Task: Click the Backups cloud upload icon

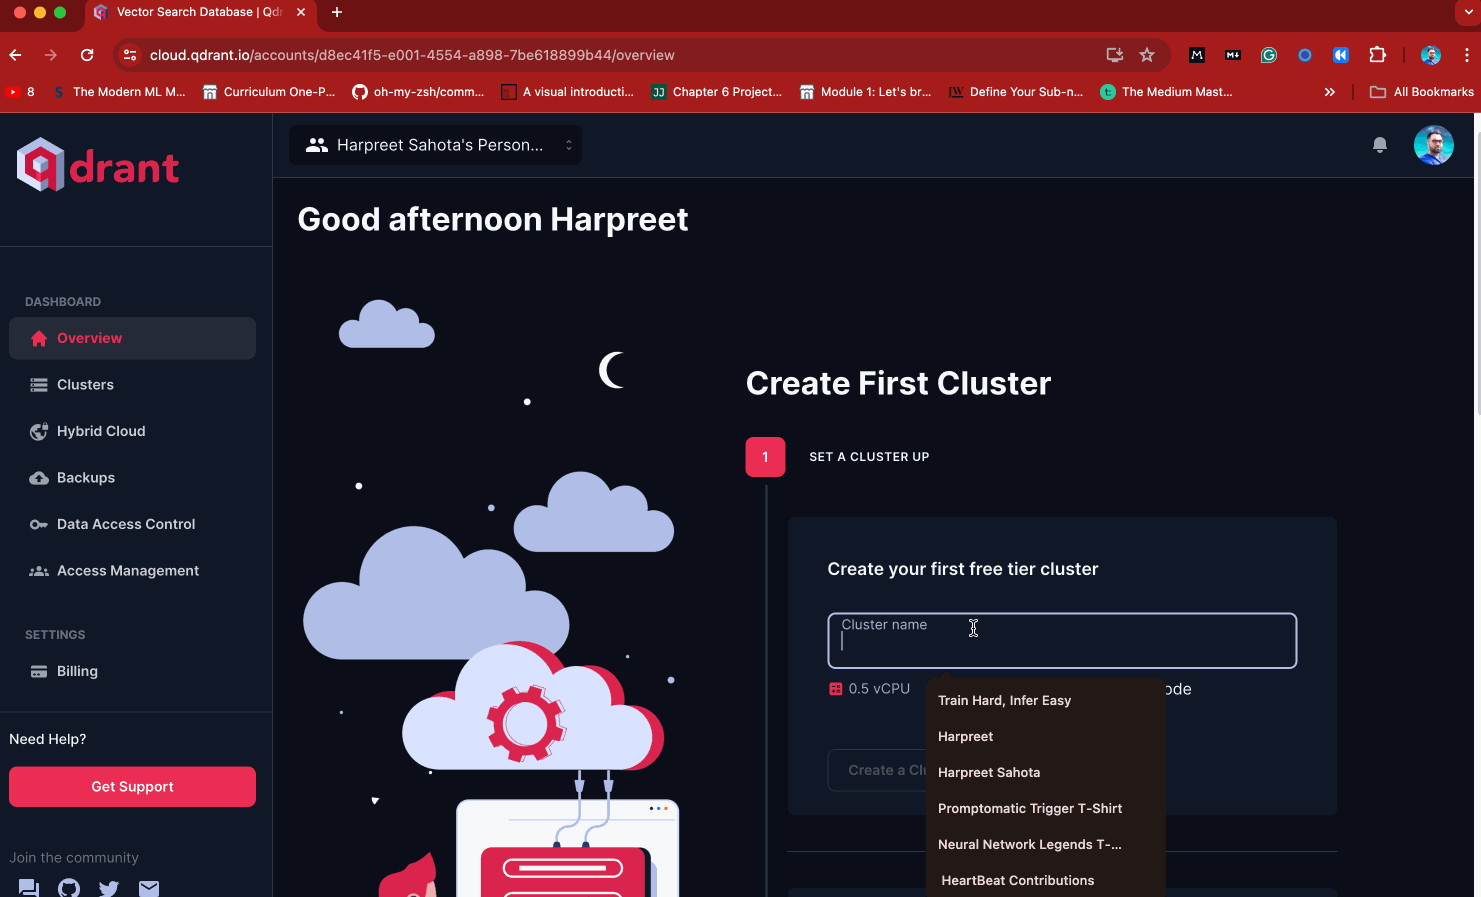Action: click(39, 478)
